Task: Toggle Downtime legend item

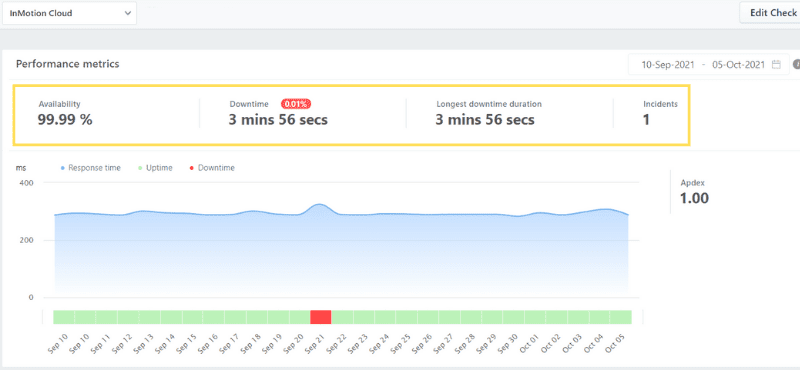Action: (x=212, y=168)
